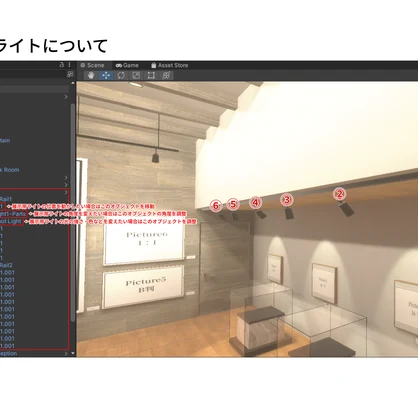The image size is (418, 418).
Task: Click the hierarchy search-by-type icon
Action: click(x=70, y=74)
